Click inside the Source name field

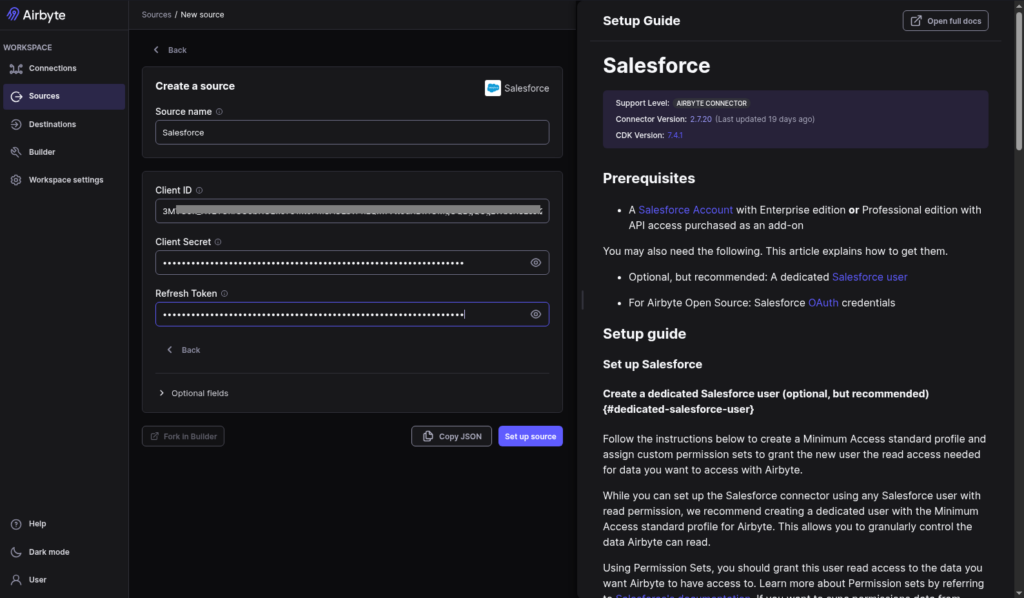click(x=351, y=131)
